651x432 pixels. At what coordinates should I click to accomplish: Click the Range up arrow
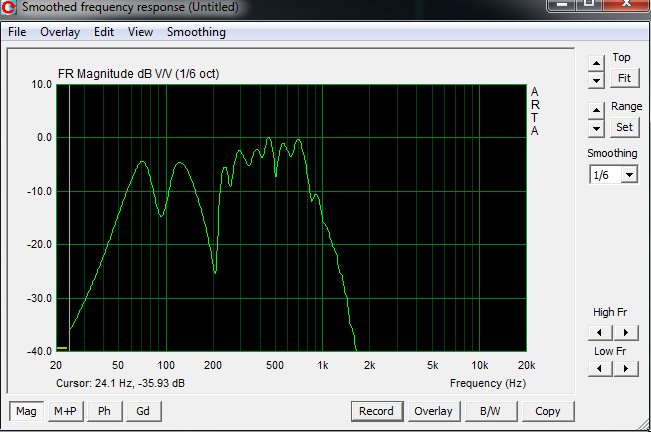[x=596, y=110]
